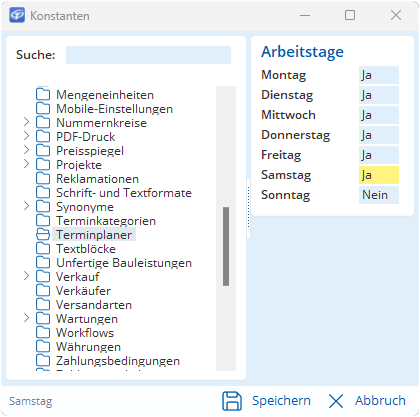
Task: Click the Mengeneinheiten folder icon
Action: [43, 95]
